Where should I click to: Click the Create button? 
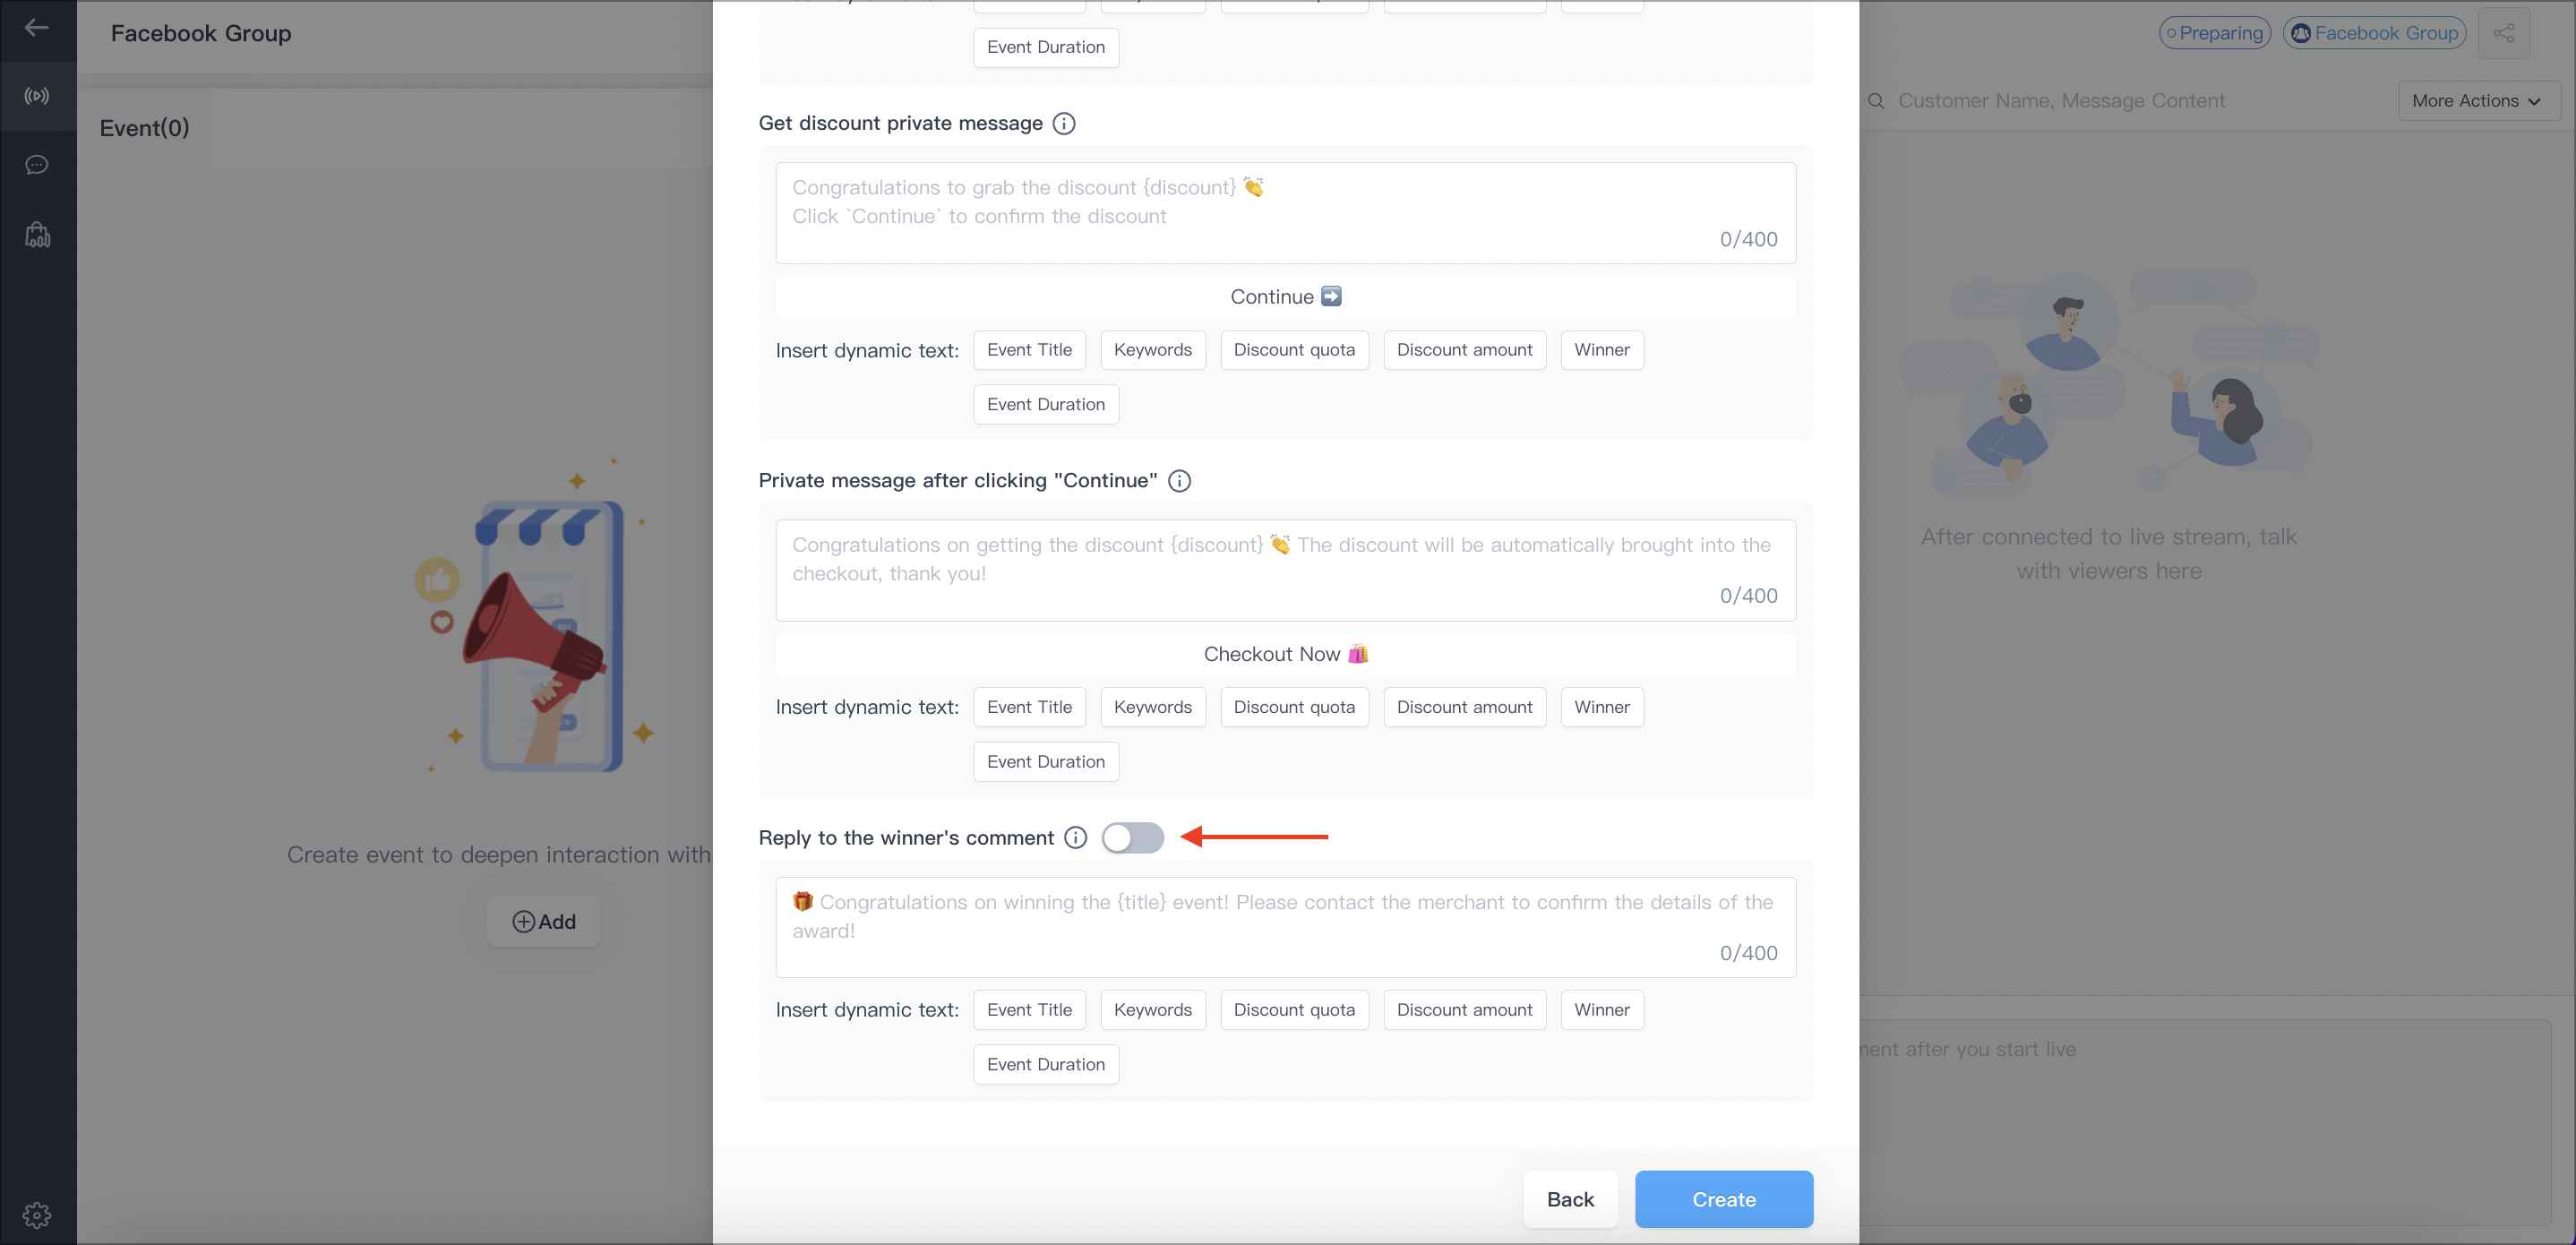[1723, 1199]
